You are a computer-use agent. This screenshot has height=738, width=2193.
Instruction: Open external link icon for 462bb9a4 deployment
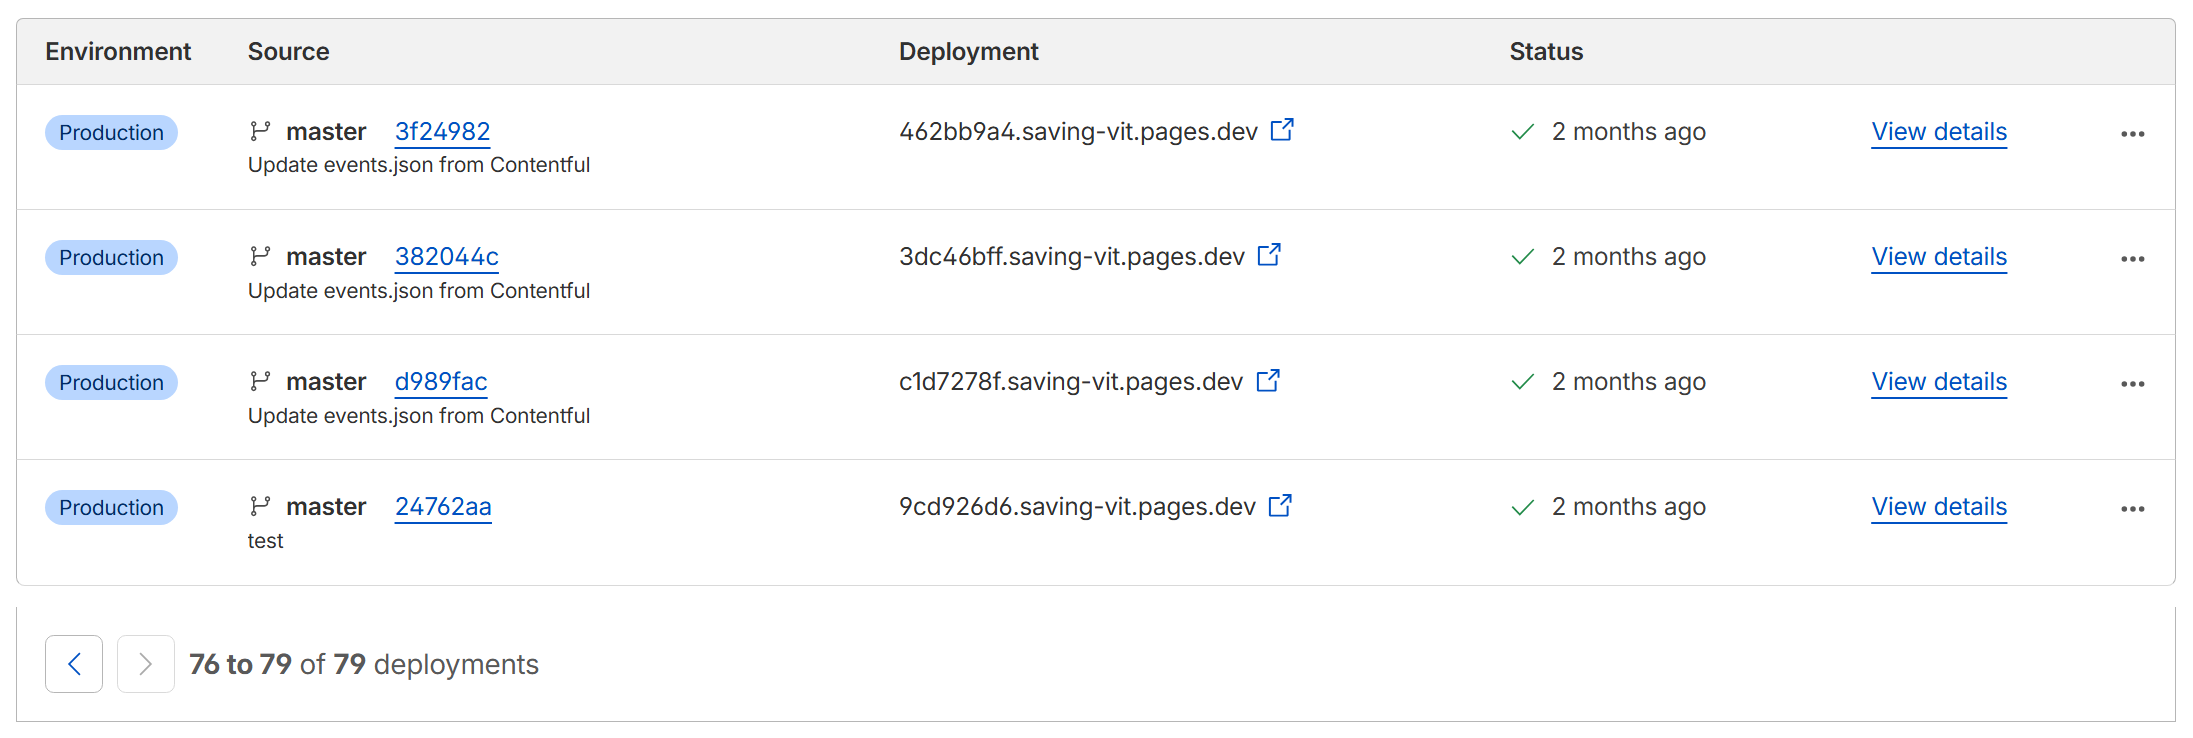pos(1281,130)
